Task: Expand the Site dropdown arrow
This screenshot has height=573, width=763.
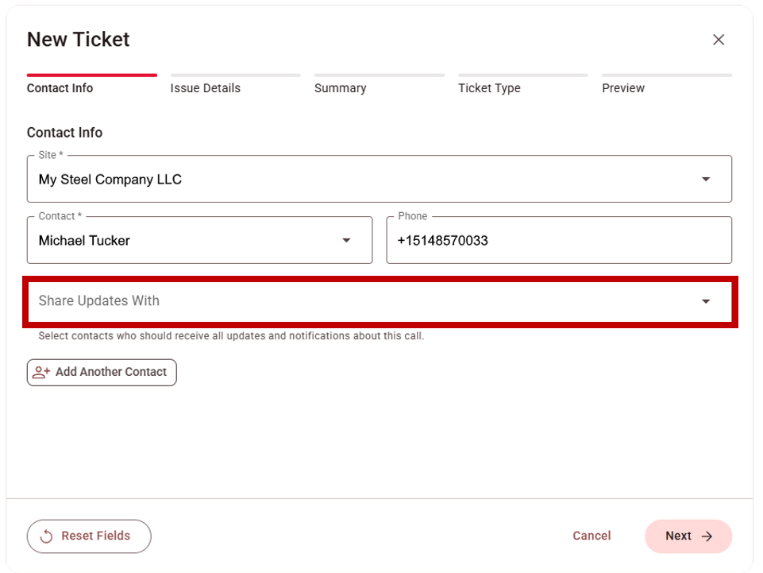Action: coord(706,180)
